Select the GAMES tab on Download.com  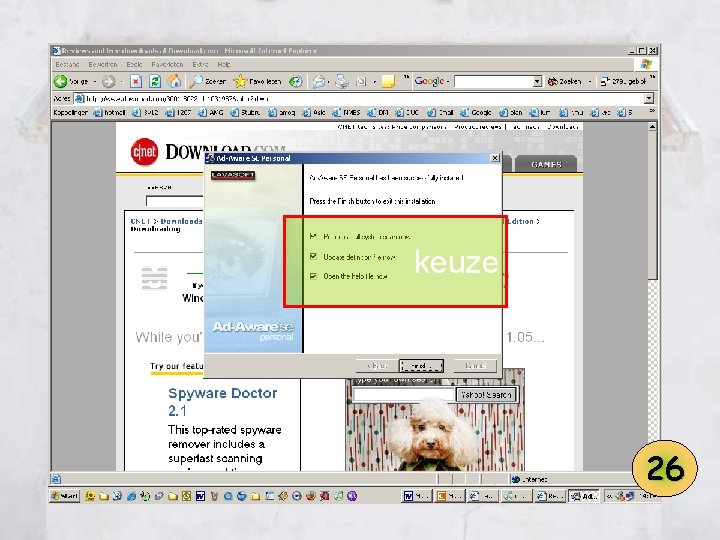click(546, 164)
